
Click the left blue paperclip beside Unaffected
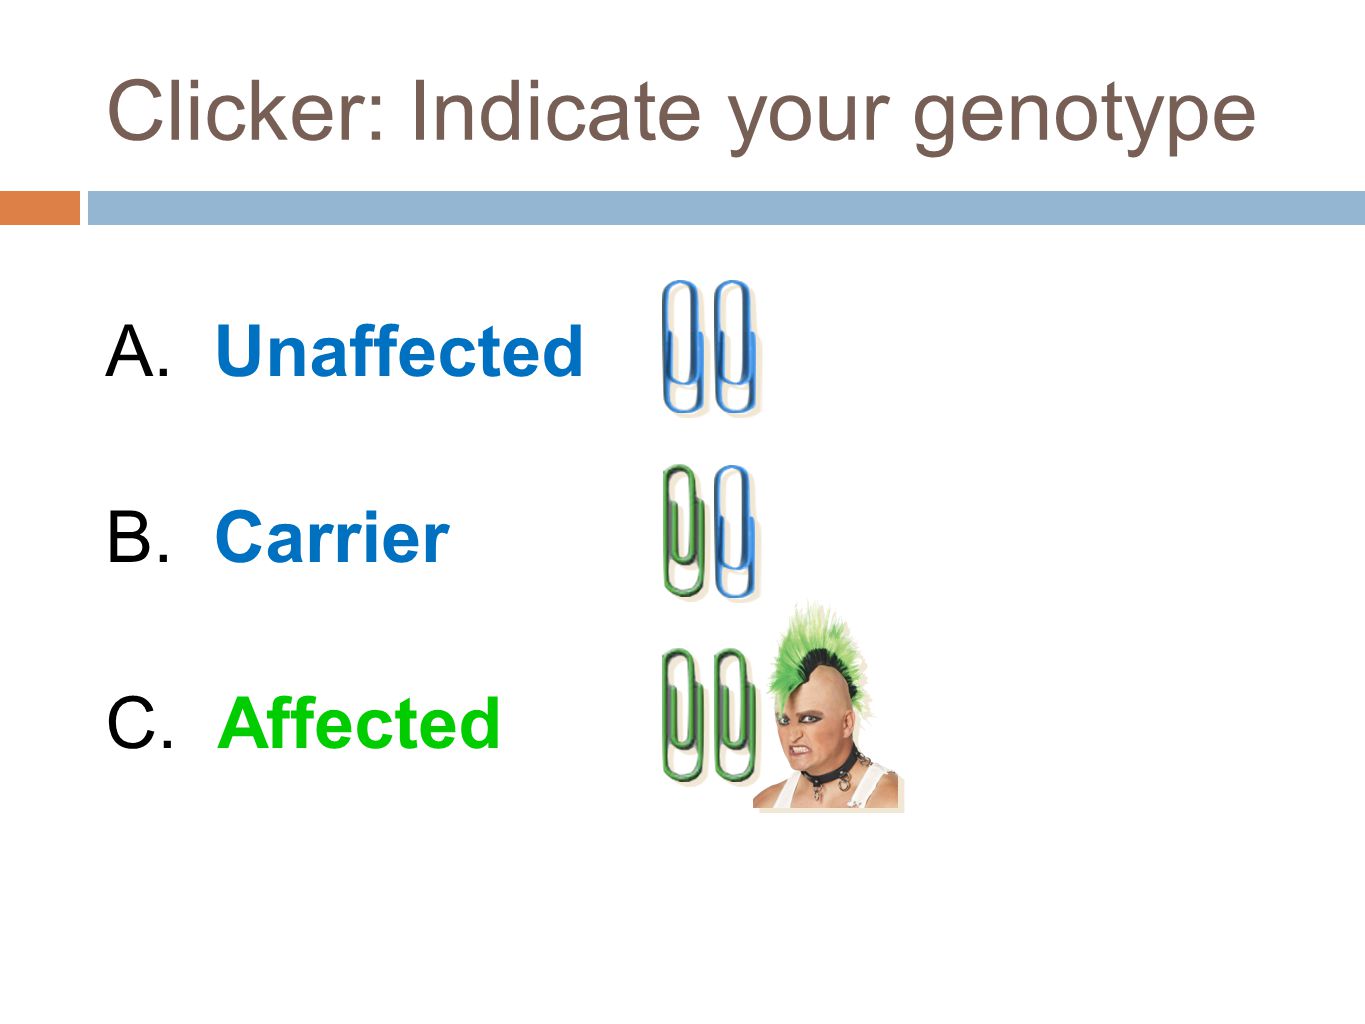(x=683, y=347)
